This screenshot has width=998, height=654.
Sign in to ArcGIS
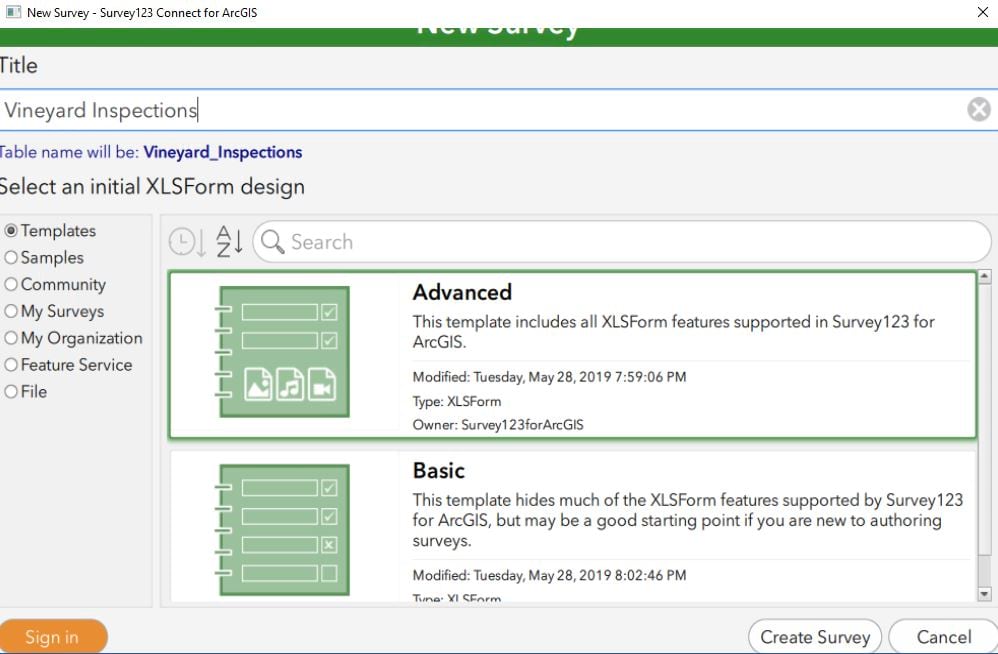53,636
